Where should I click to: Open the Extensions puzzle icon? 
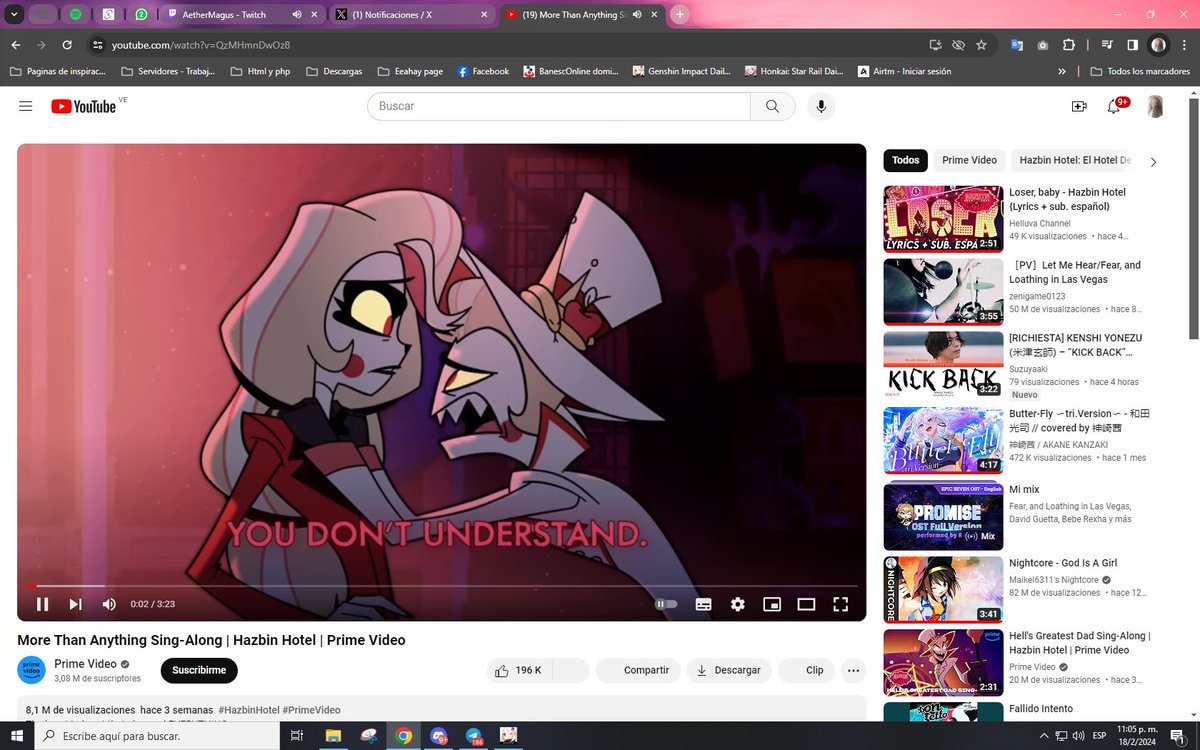[x=1069, y=45]
